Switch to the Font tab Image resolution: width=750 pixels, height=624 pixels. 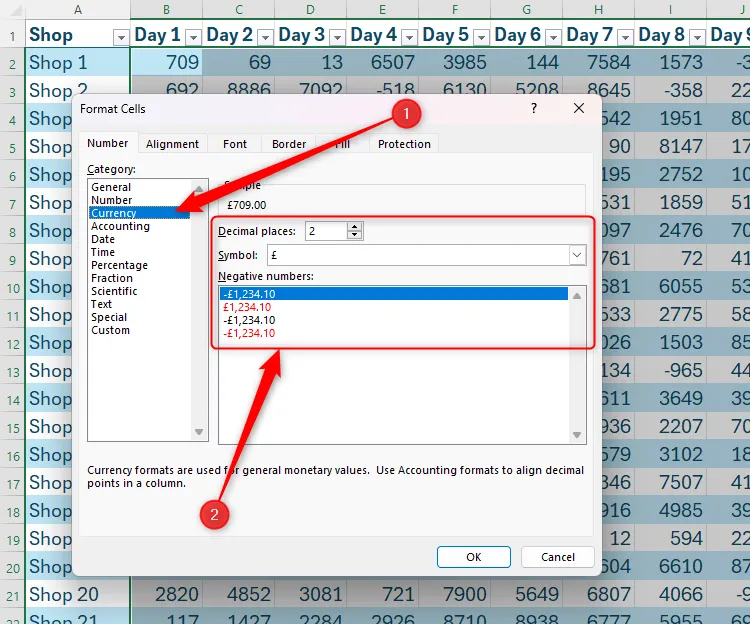235,144
